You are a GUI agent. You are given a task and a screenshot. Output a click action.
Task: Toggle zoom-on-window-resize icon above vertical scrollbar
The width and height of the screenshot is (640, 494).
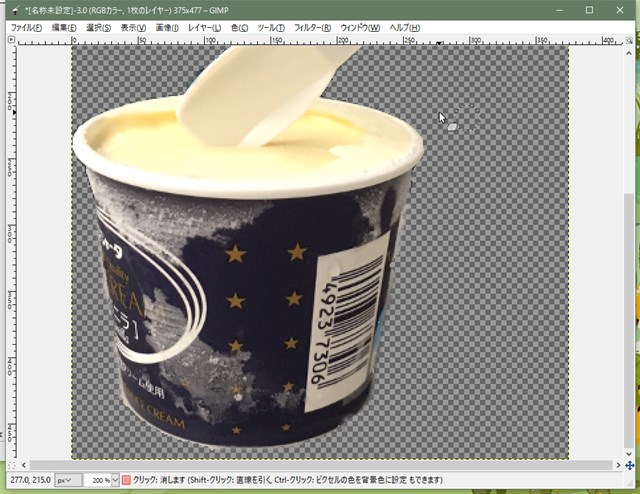(x=628, y=41)
